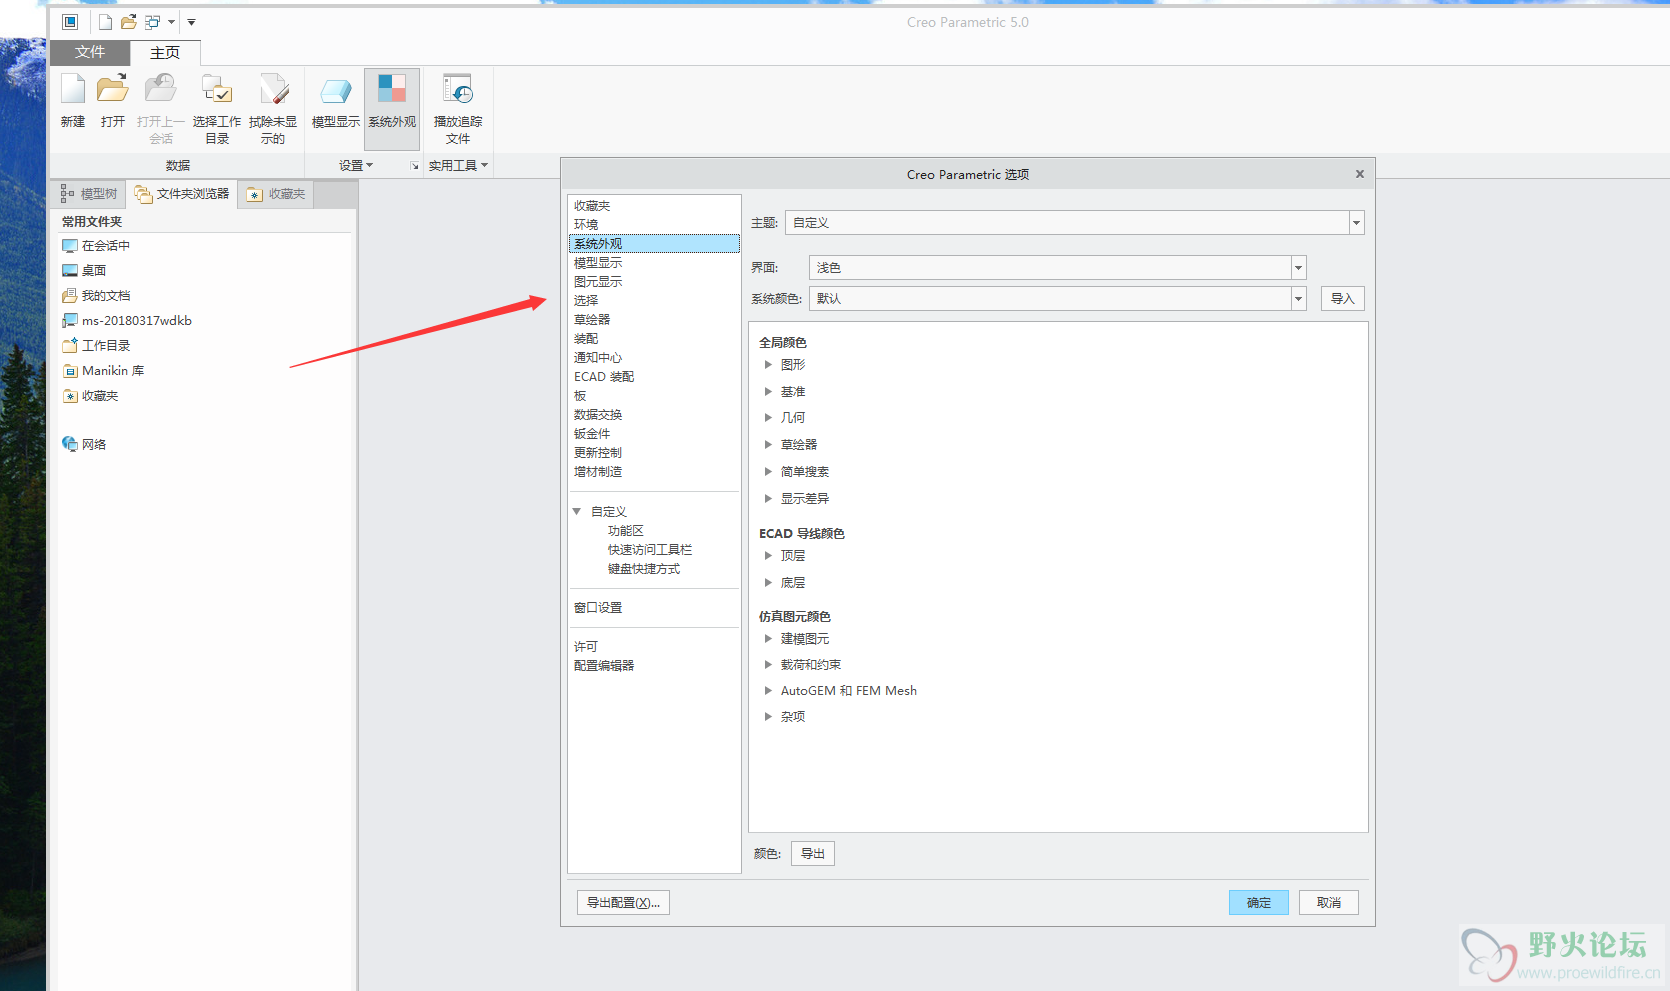Expand the 实用工具 utilities group dropdown
Screen dimensions: 1670x991
pos(459,166)
